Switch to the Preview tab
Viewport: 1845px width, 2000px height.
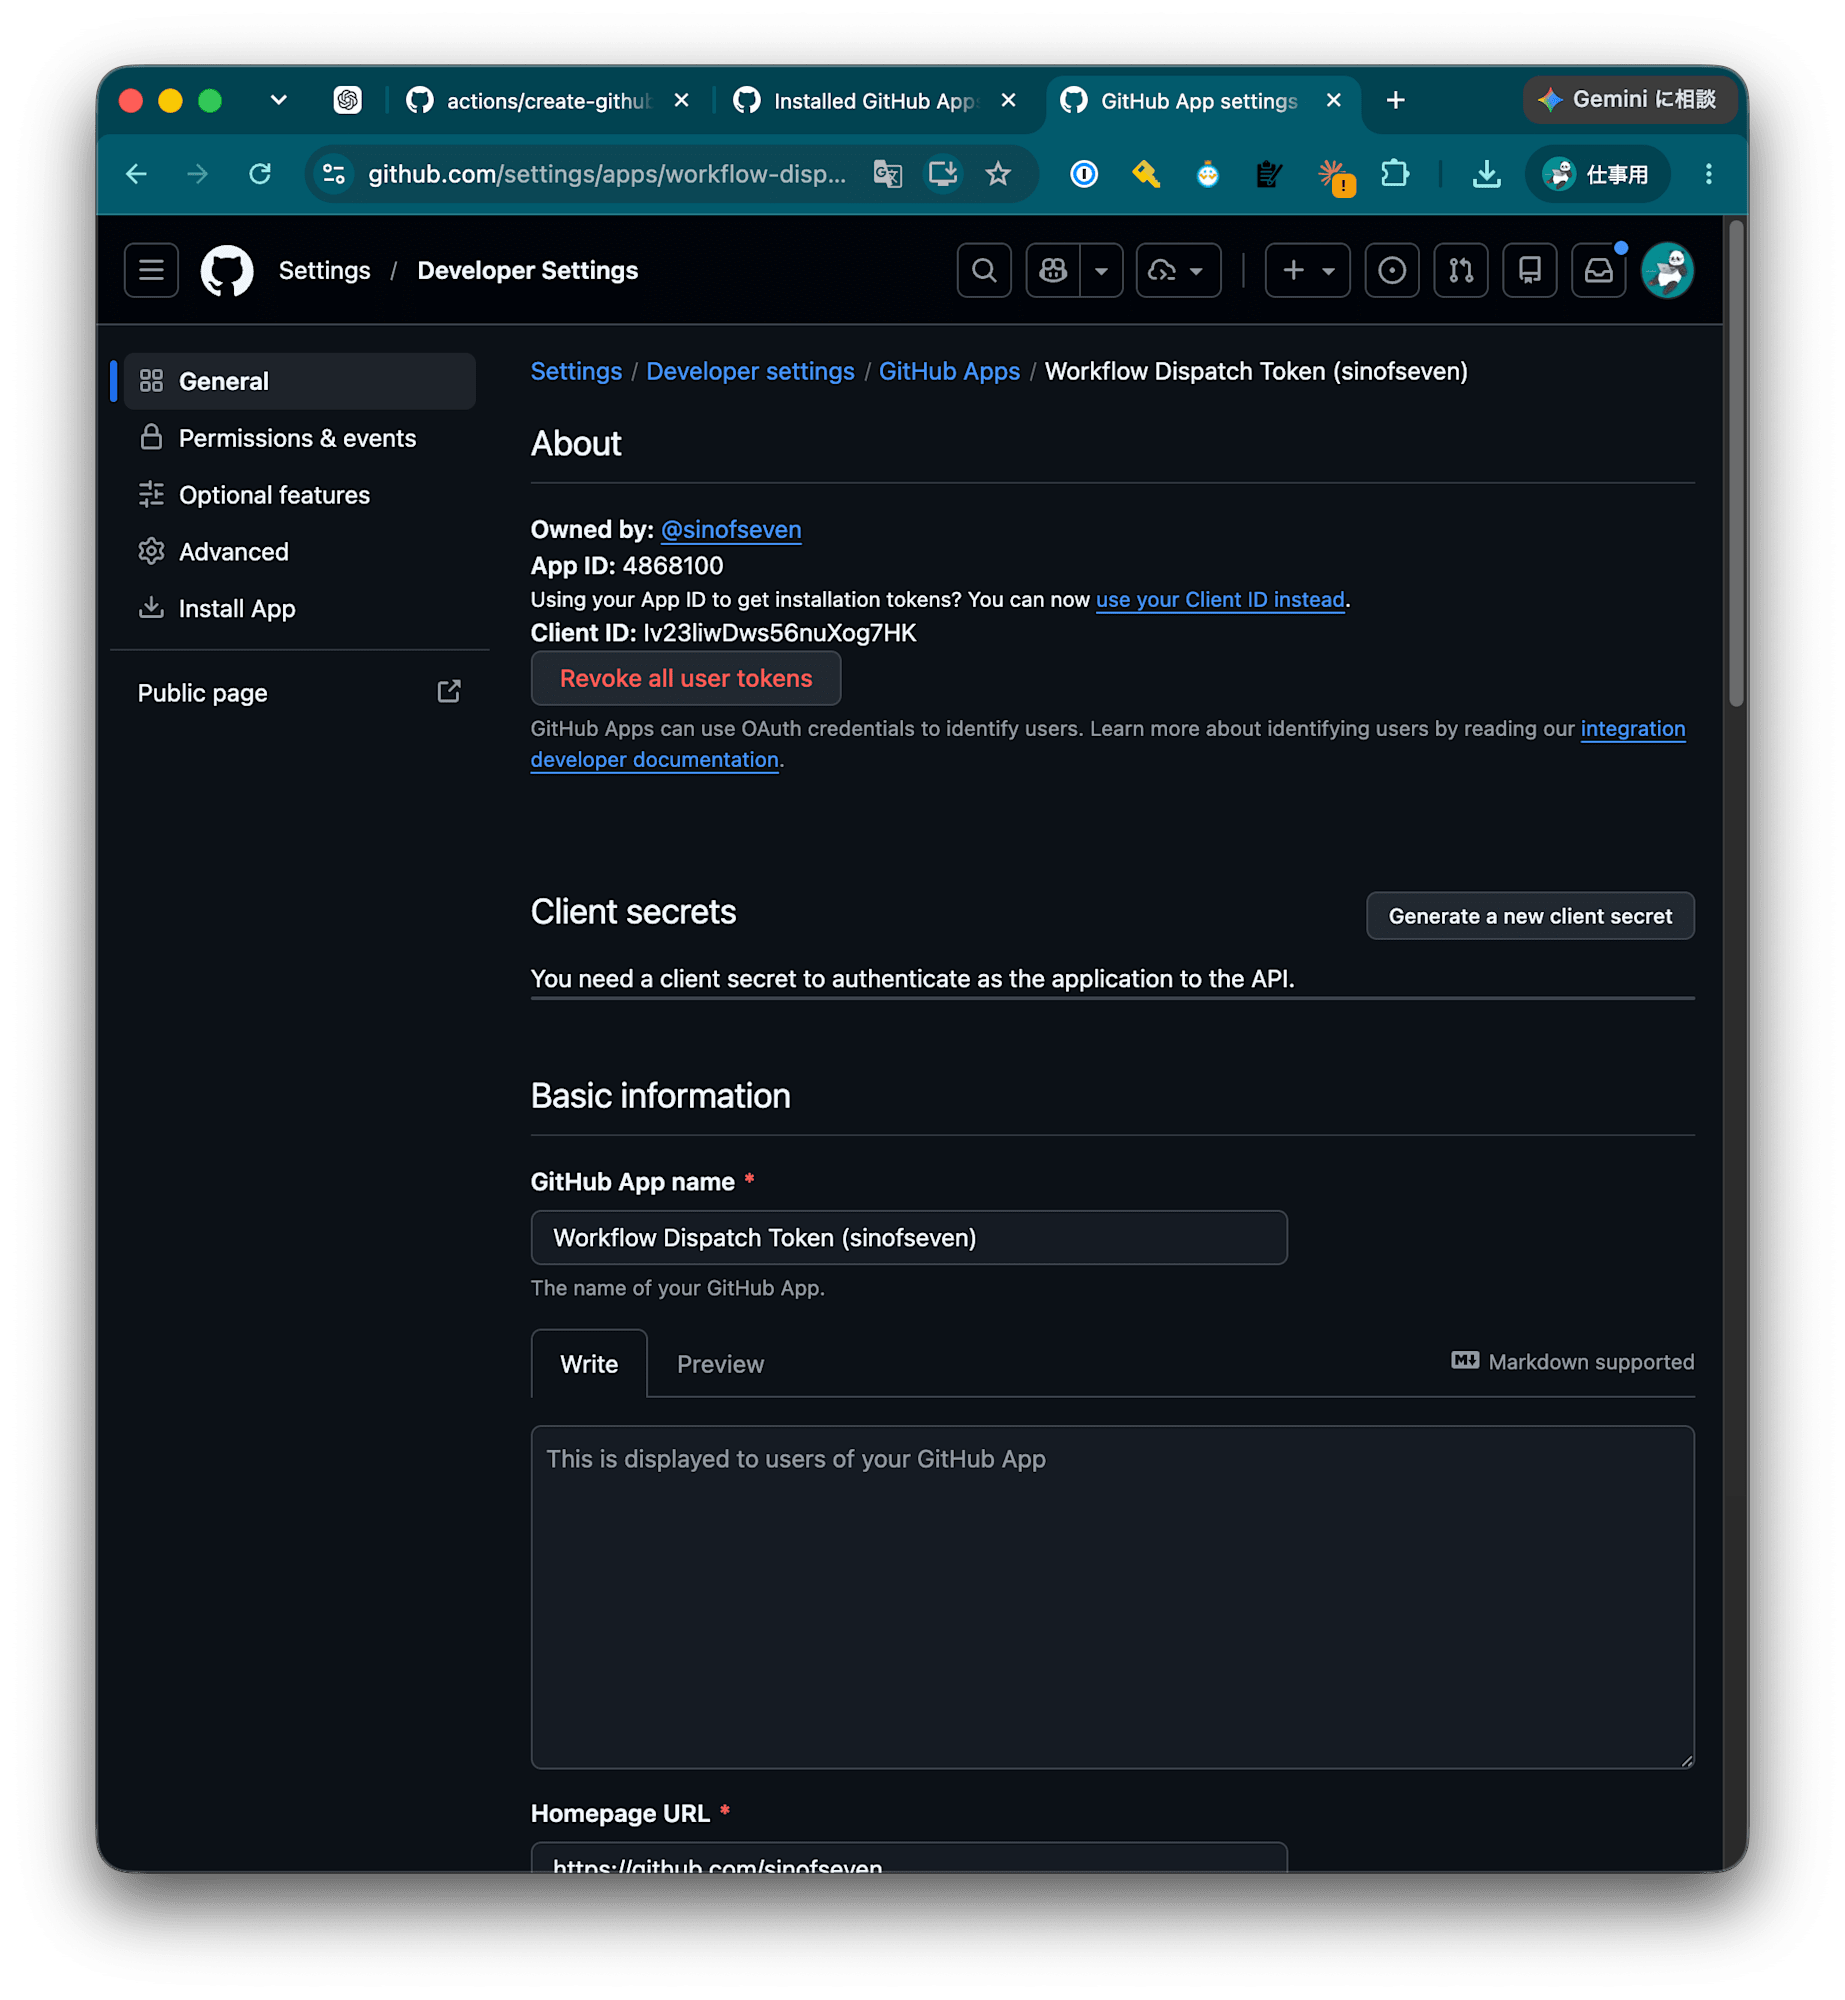tap(720, 1363)
